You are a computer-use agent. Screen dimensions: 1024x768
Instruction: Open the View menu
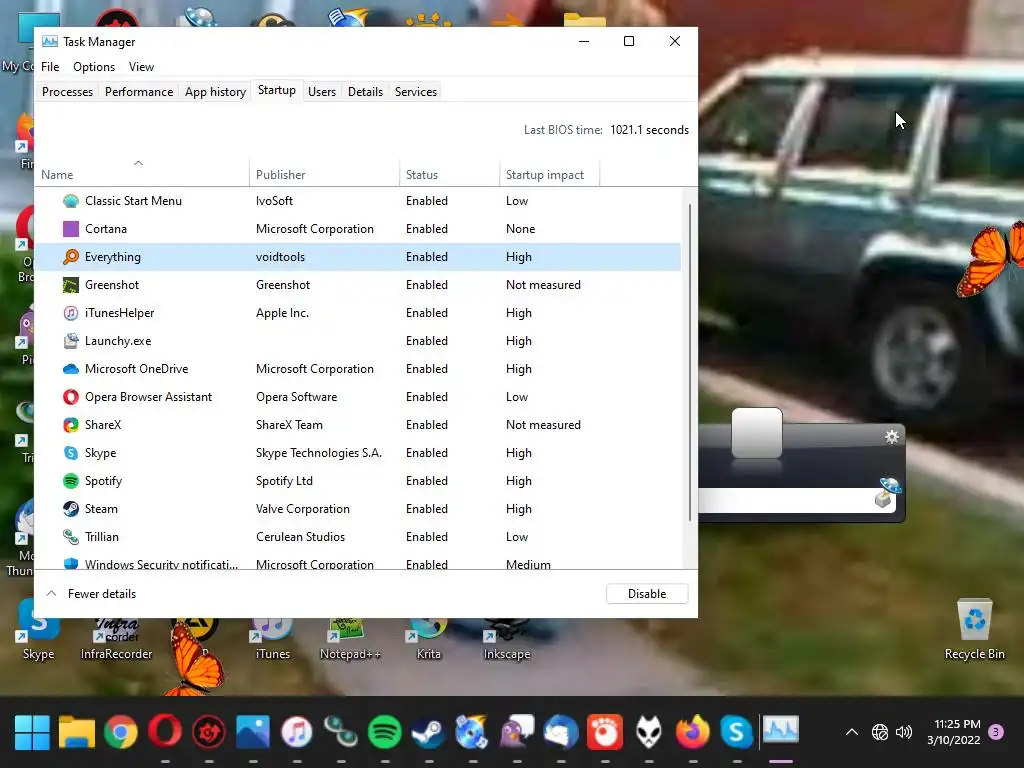pyautogui.click(x=141, y=67)
